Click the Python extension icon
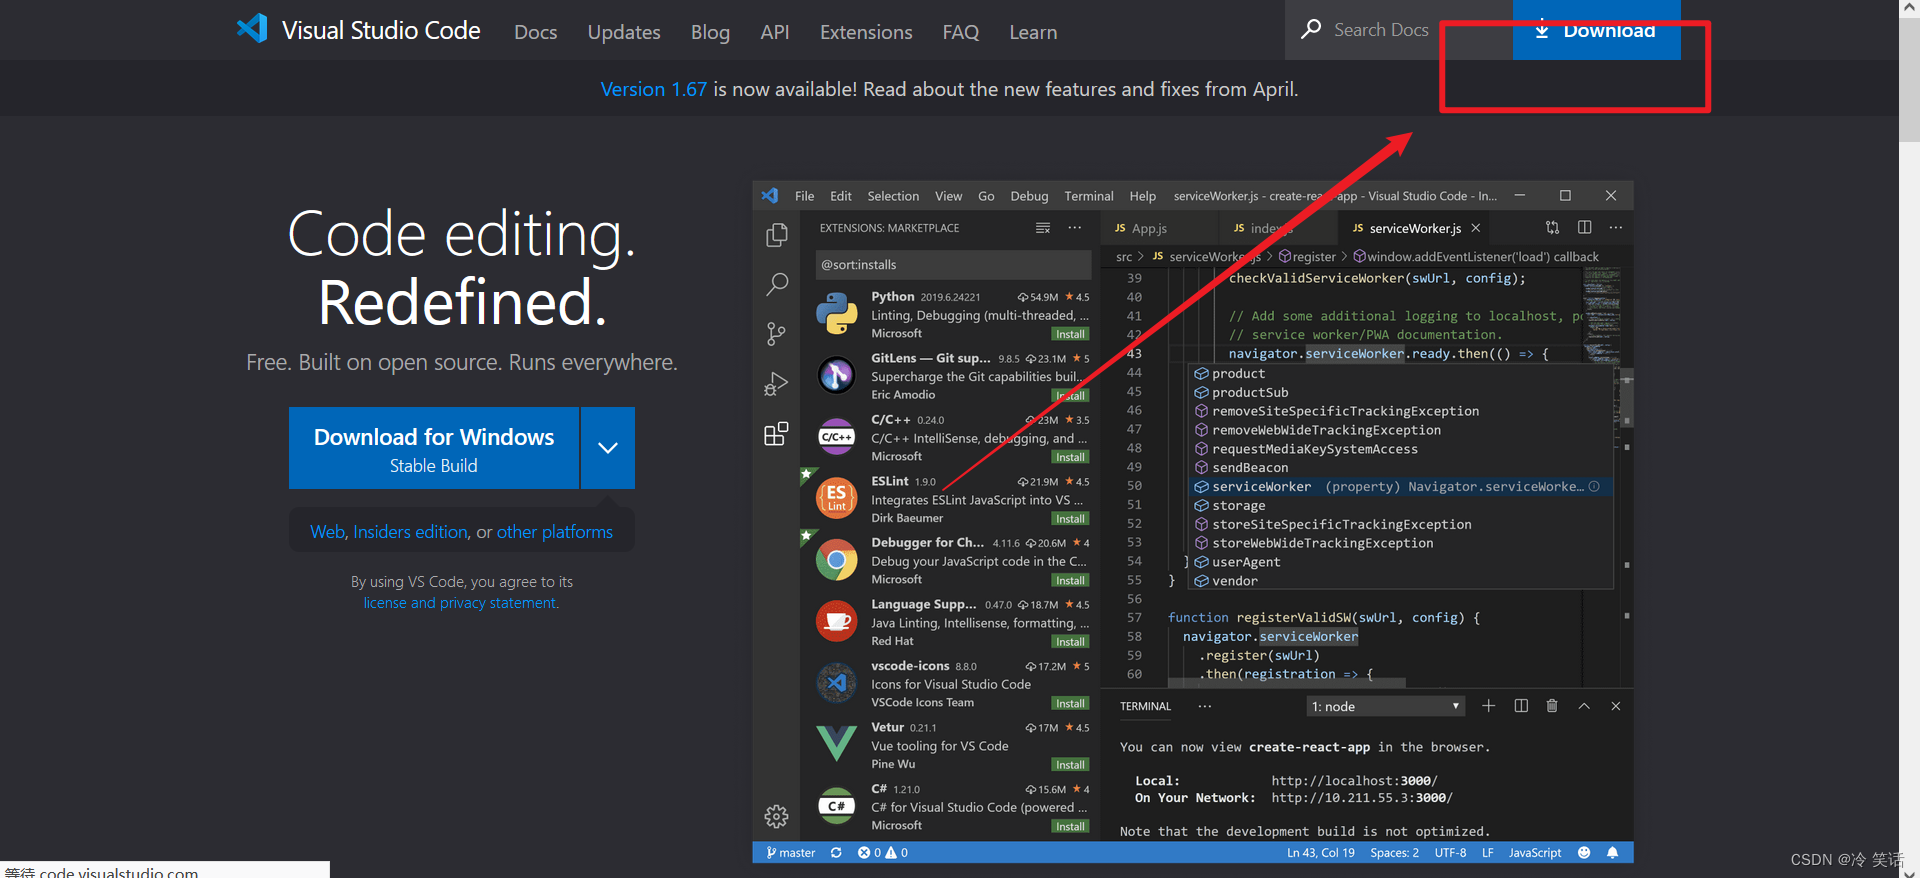 coord(836,314)
